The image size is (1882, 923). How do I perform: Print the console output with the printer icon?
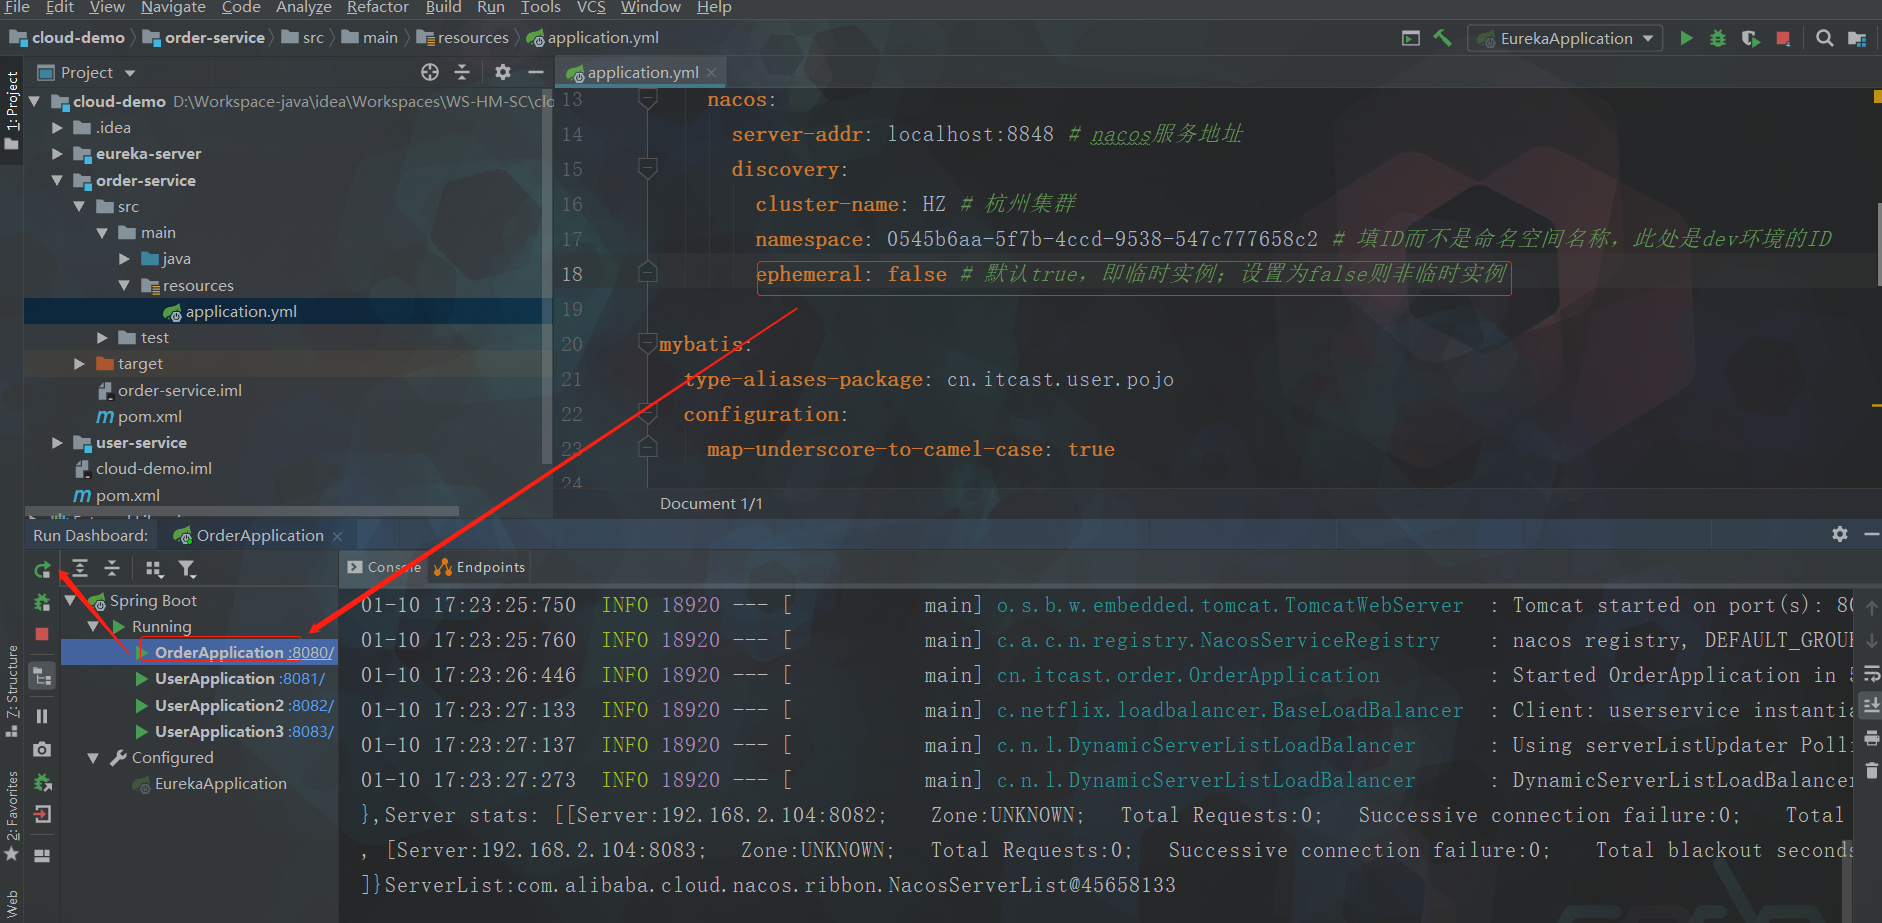[1871, 738]
